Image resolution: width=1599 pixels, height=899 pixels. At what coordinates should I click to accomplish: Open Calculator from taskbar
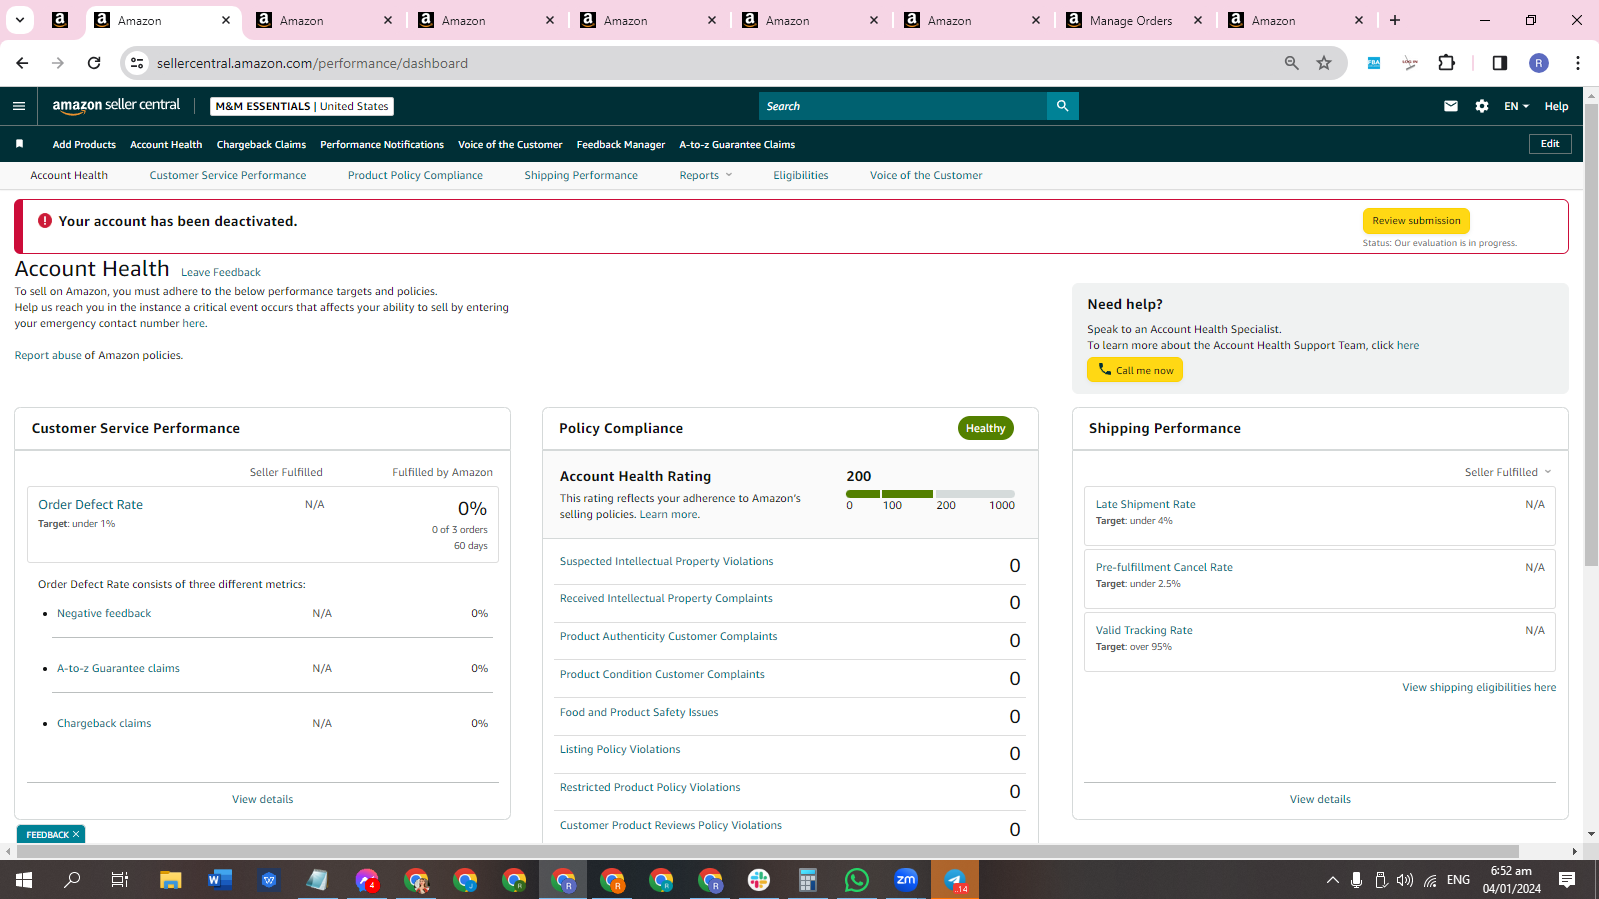pos(808,880)
